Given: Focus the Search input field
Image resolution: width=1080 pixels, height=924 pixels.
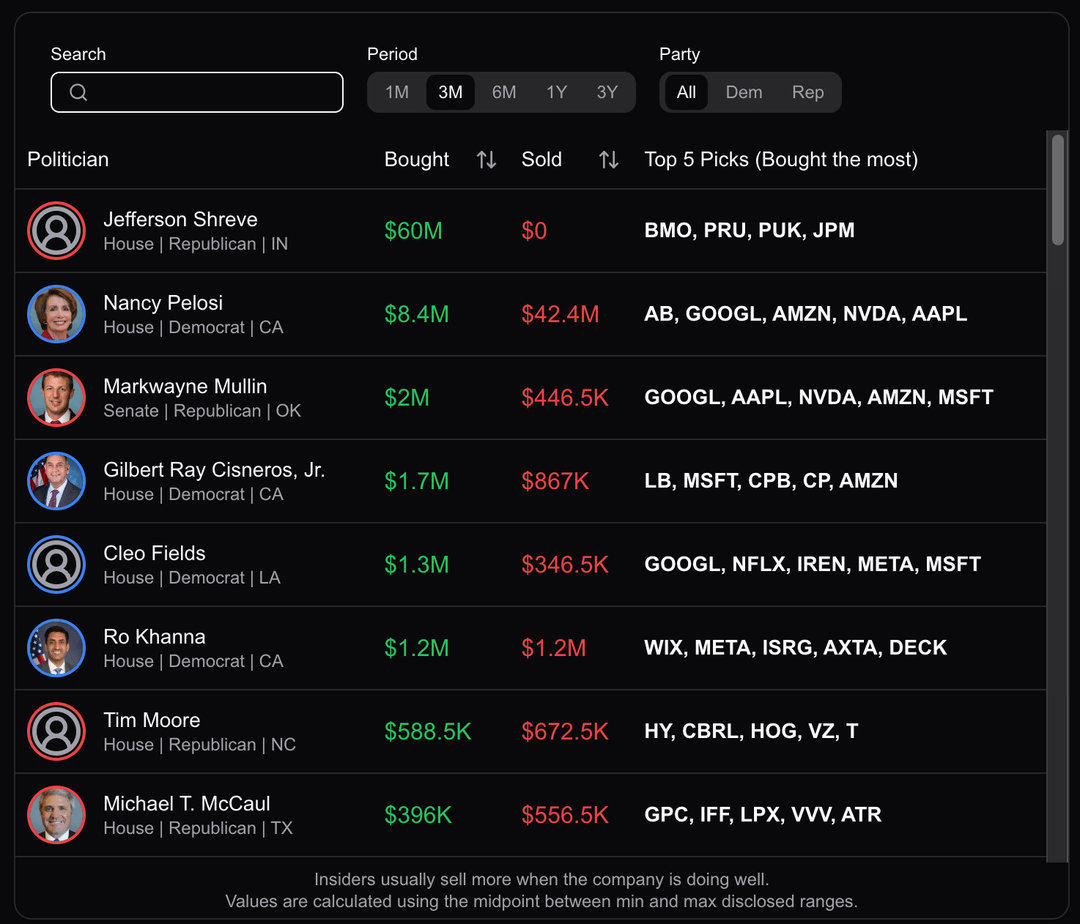Looking at the screenshot, I should coord(210,92).
